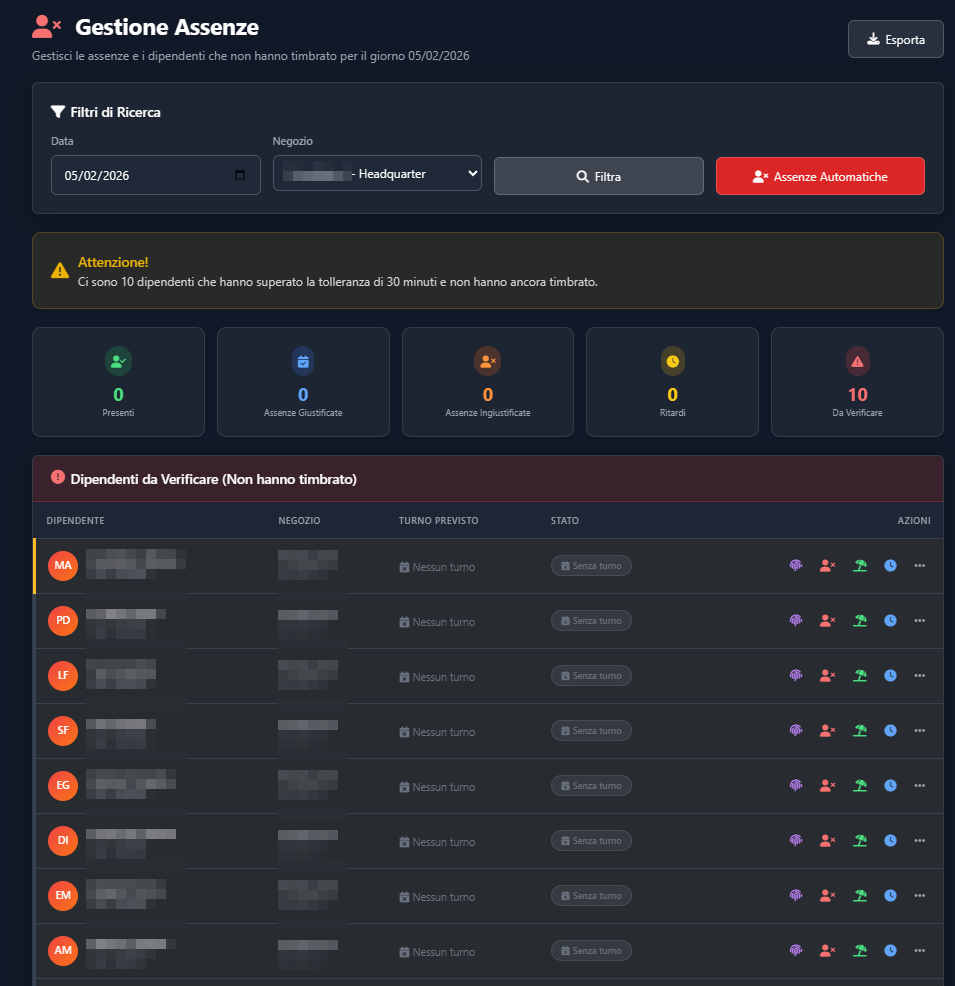Image resolution: width=955 pixels, height=986 pixels.
Task: Click the Esporta download button
Action: coord(895,39)
